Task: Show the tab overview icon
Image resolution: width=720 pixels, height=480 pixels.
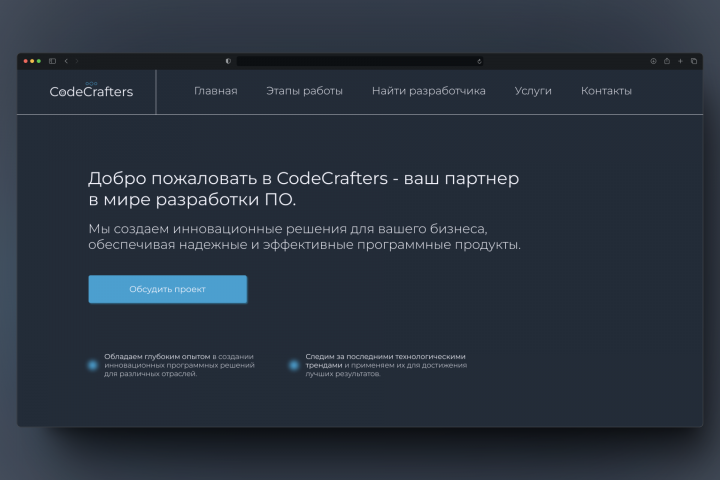Action: 694,61
